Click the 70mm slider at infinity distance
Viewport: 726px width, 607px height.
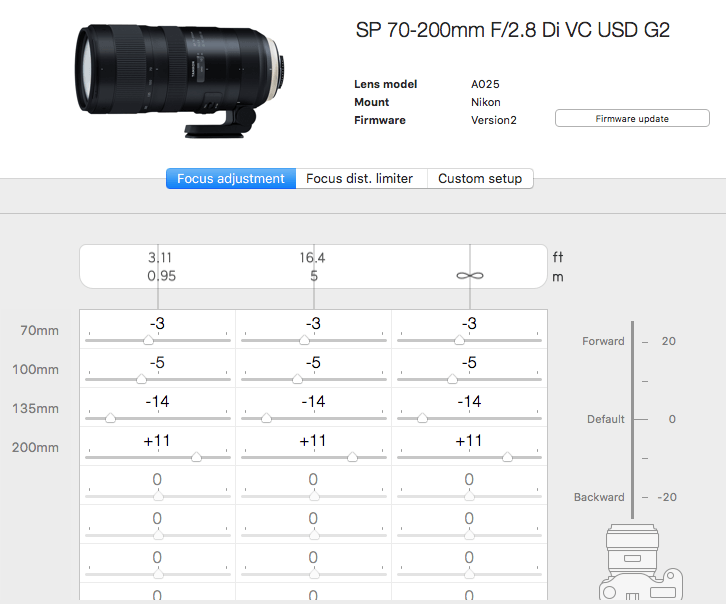460,341
